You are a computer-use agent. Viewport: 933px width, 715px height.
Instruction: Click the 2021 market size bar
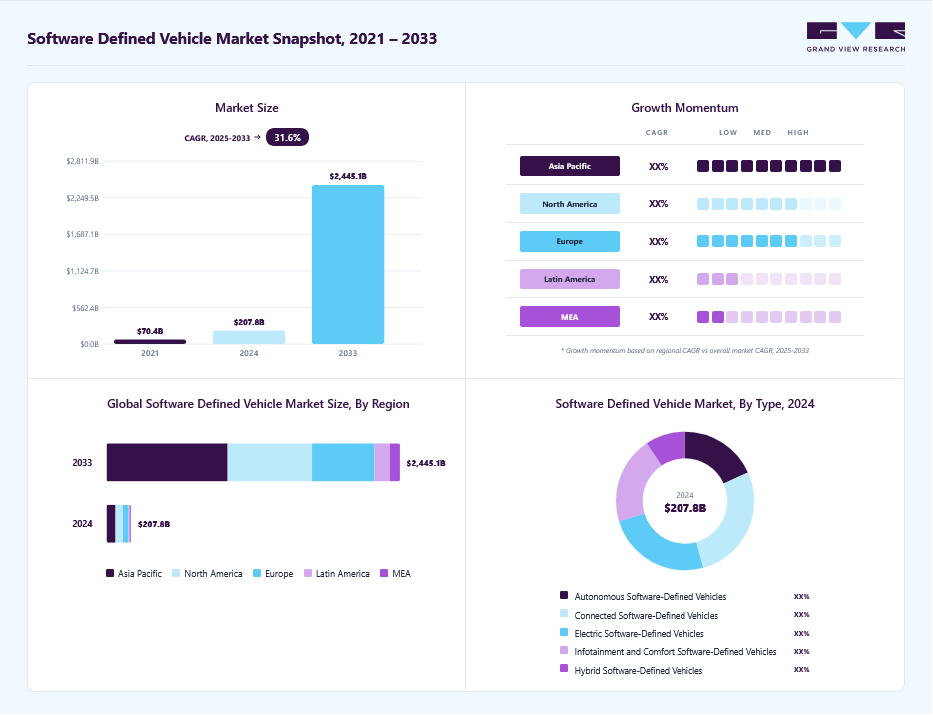tap(150, 341)
